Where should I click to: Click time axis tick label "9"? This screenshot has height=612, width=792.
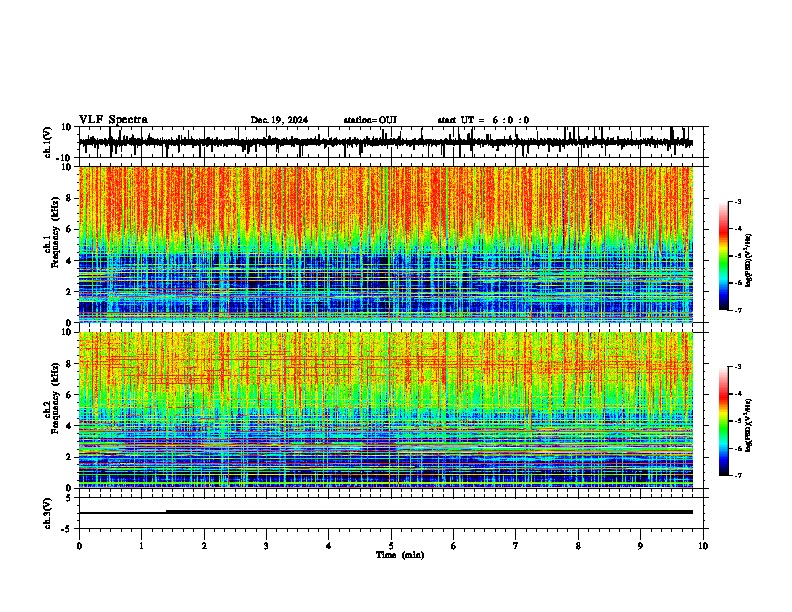coord(640,546)
